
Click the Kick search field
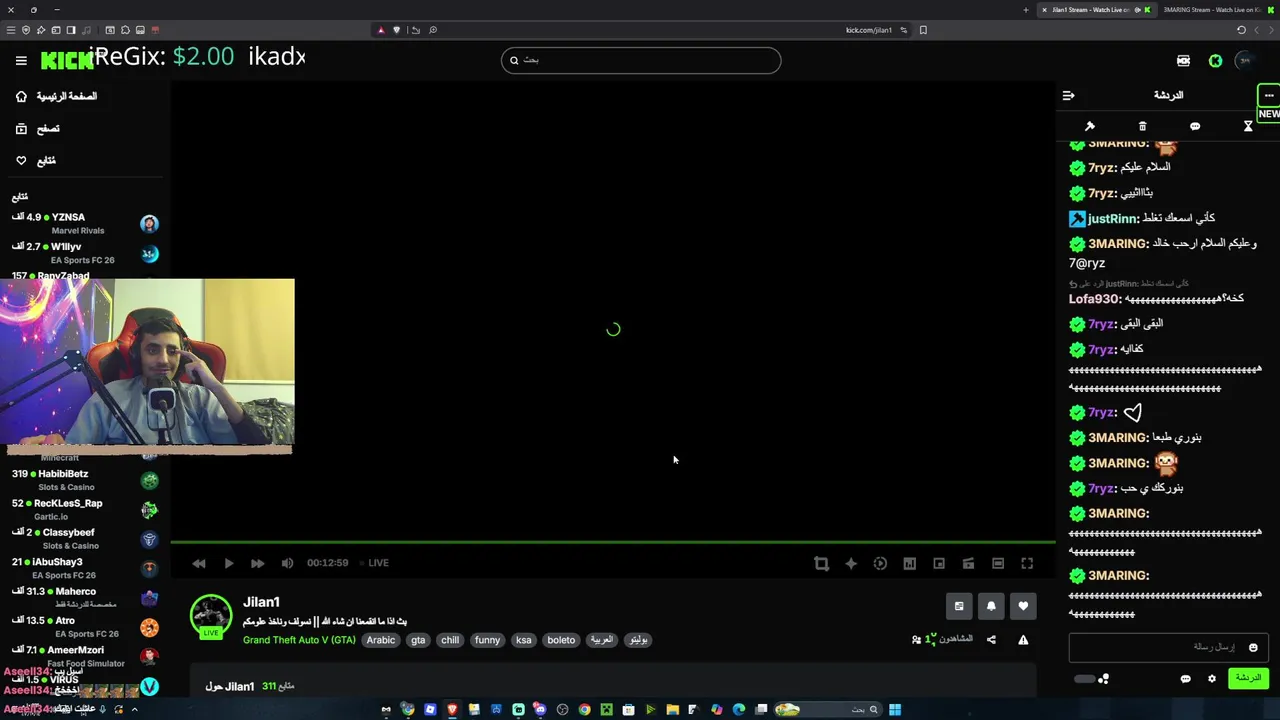(x=641, y=60)
